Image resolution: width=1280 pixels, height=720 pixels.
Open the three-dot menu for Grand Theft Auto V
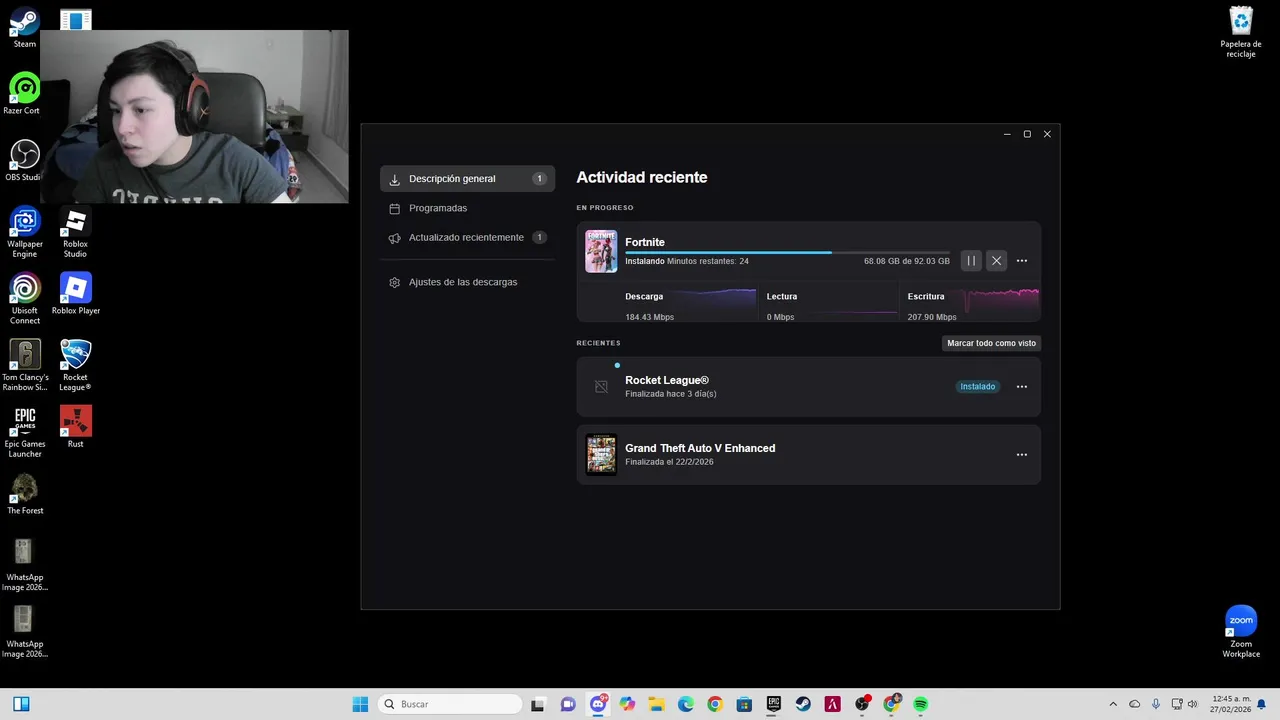pyautogui.click(x=1021, y=455)
